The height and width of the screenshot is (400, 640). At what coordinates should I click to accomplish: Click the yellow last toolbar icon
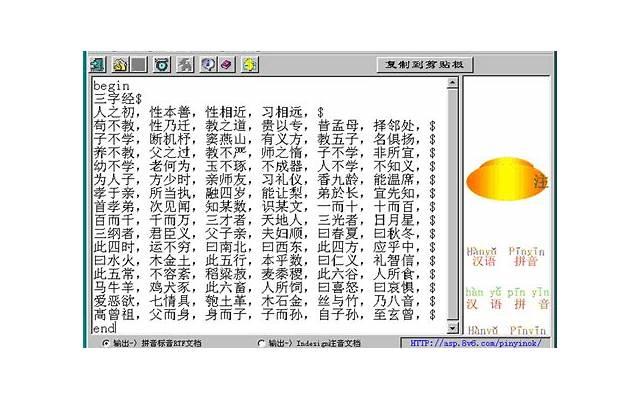click(249, 64)
